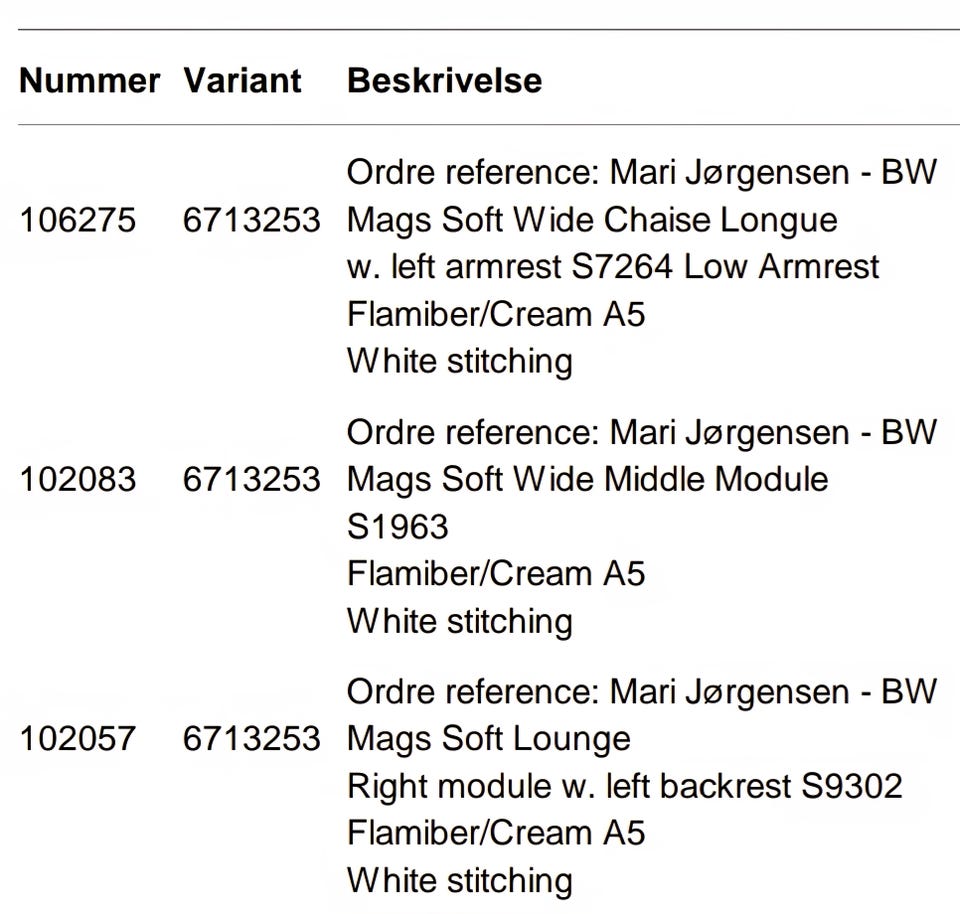960x914 pixels.
Task: Click the Nummer column header
Action: (x=89, y=81)
